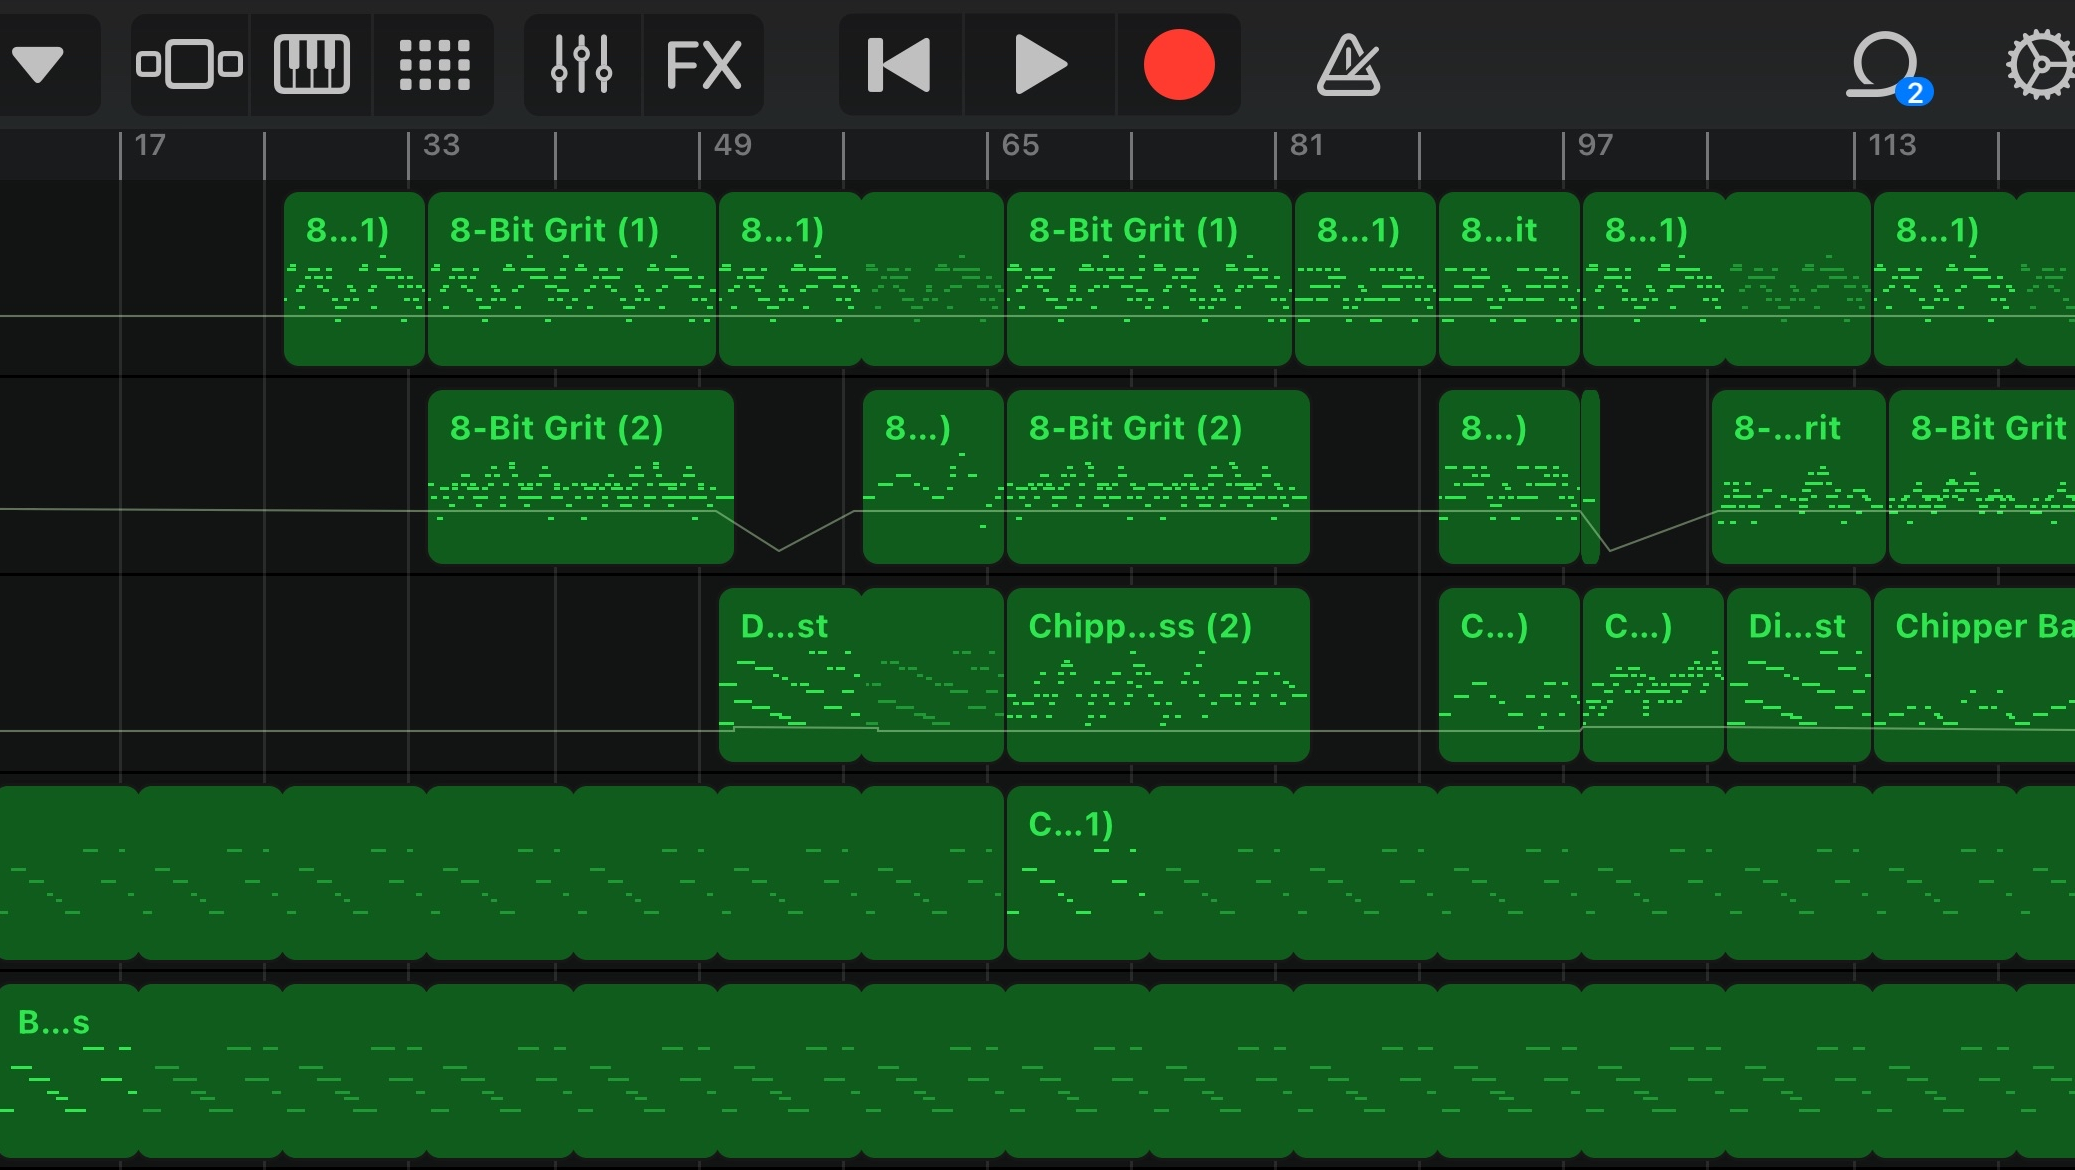Toggle the metronome on or off
Screen dimensions: 2075x1170
click(1348, 65)
